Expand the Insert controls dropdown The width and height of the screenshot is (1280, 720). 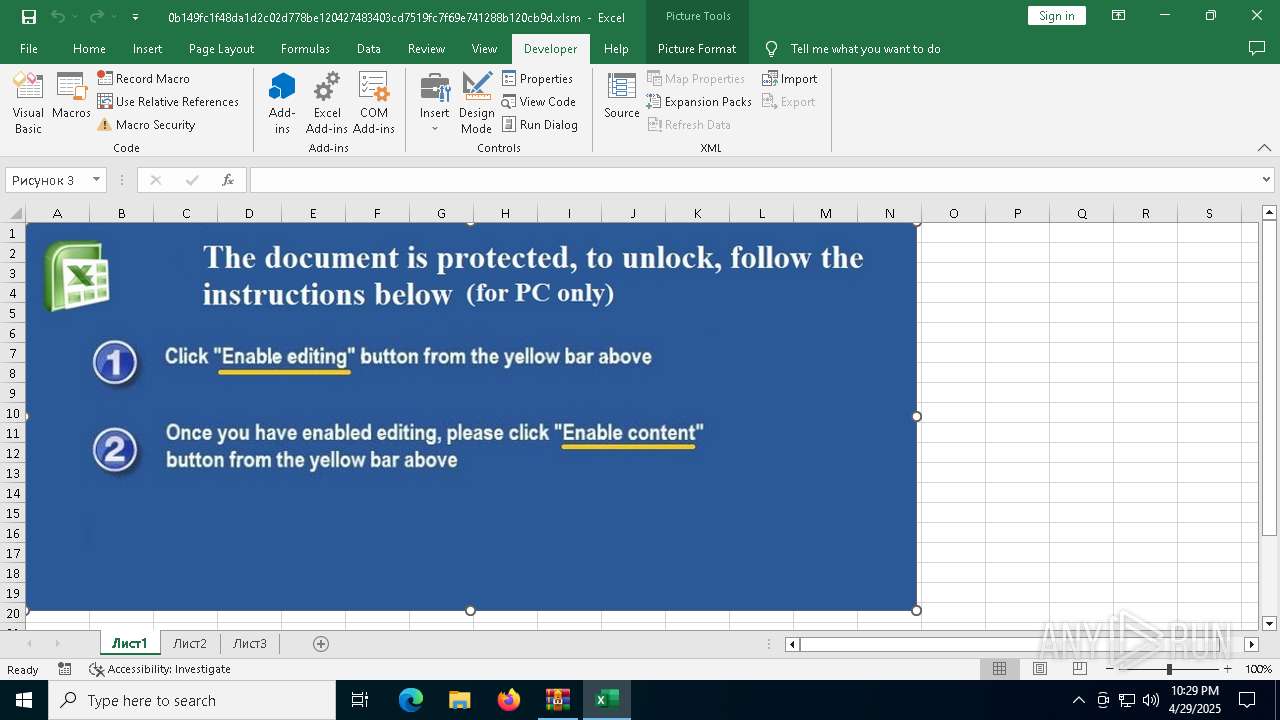point(435,103)
